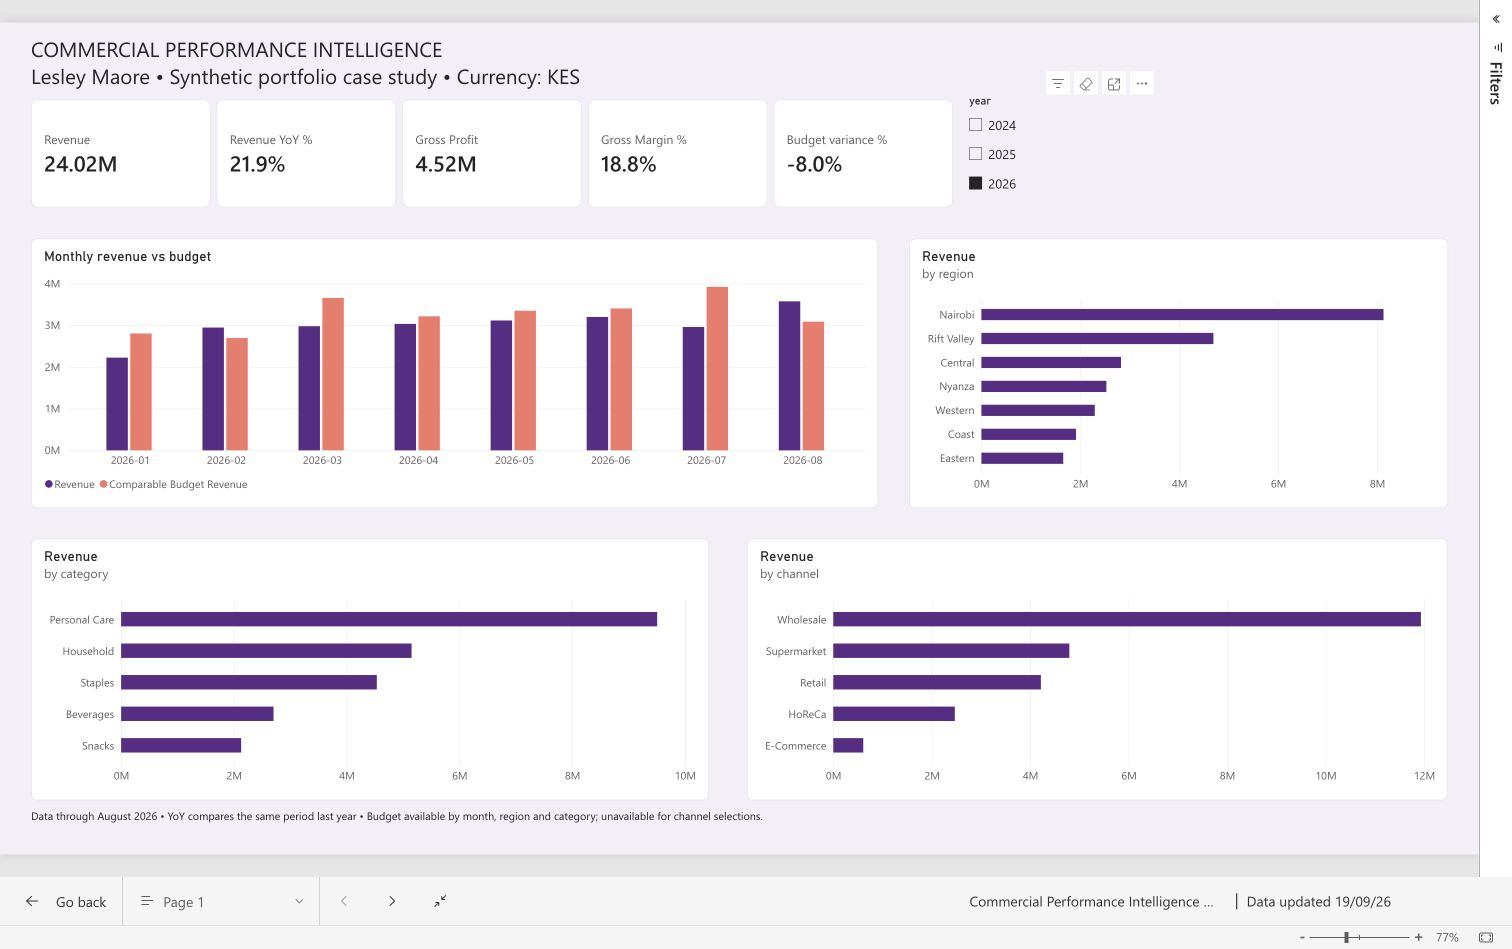Zoom in with the plus icon
Image resolution: width=1512 pixels, height=949 pixels.
pos(1418,937)
